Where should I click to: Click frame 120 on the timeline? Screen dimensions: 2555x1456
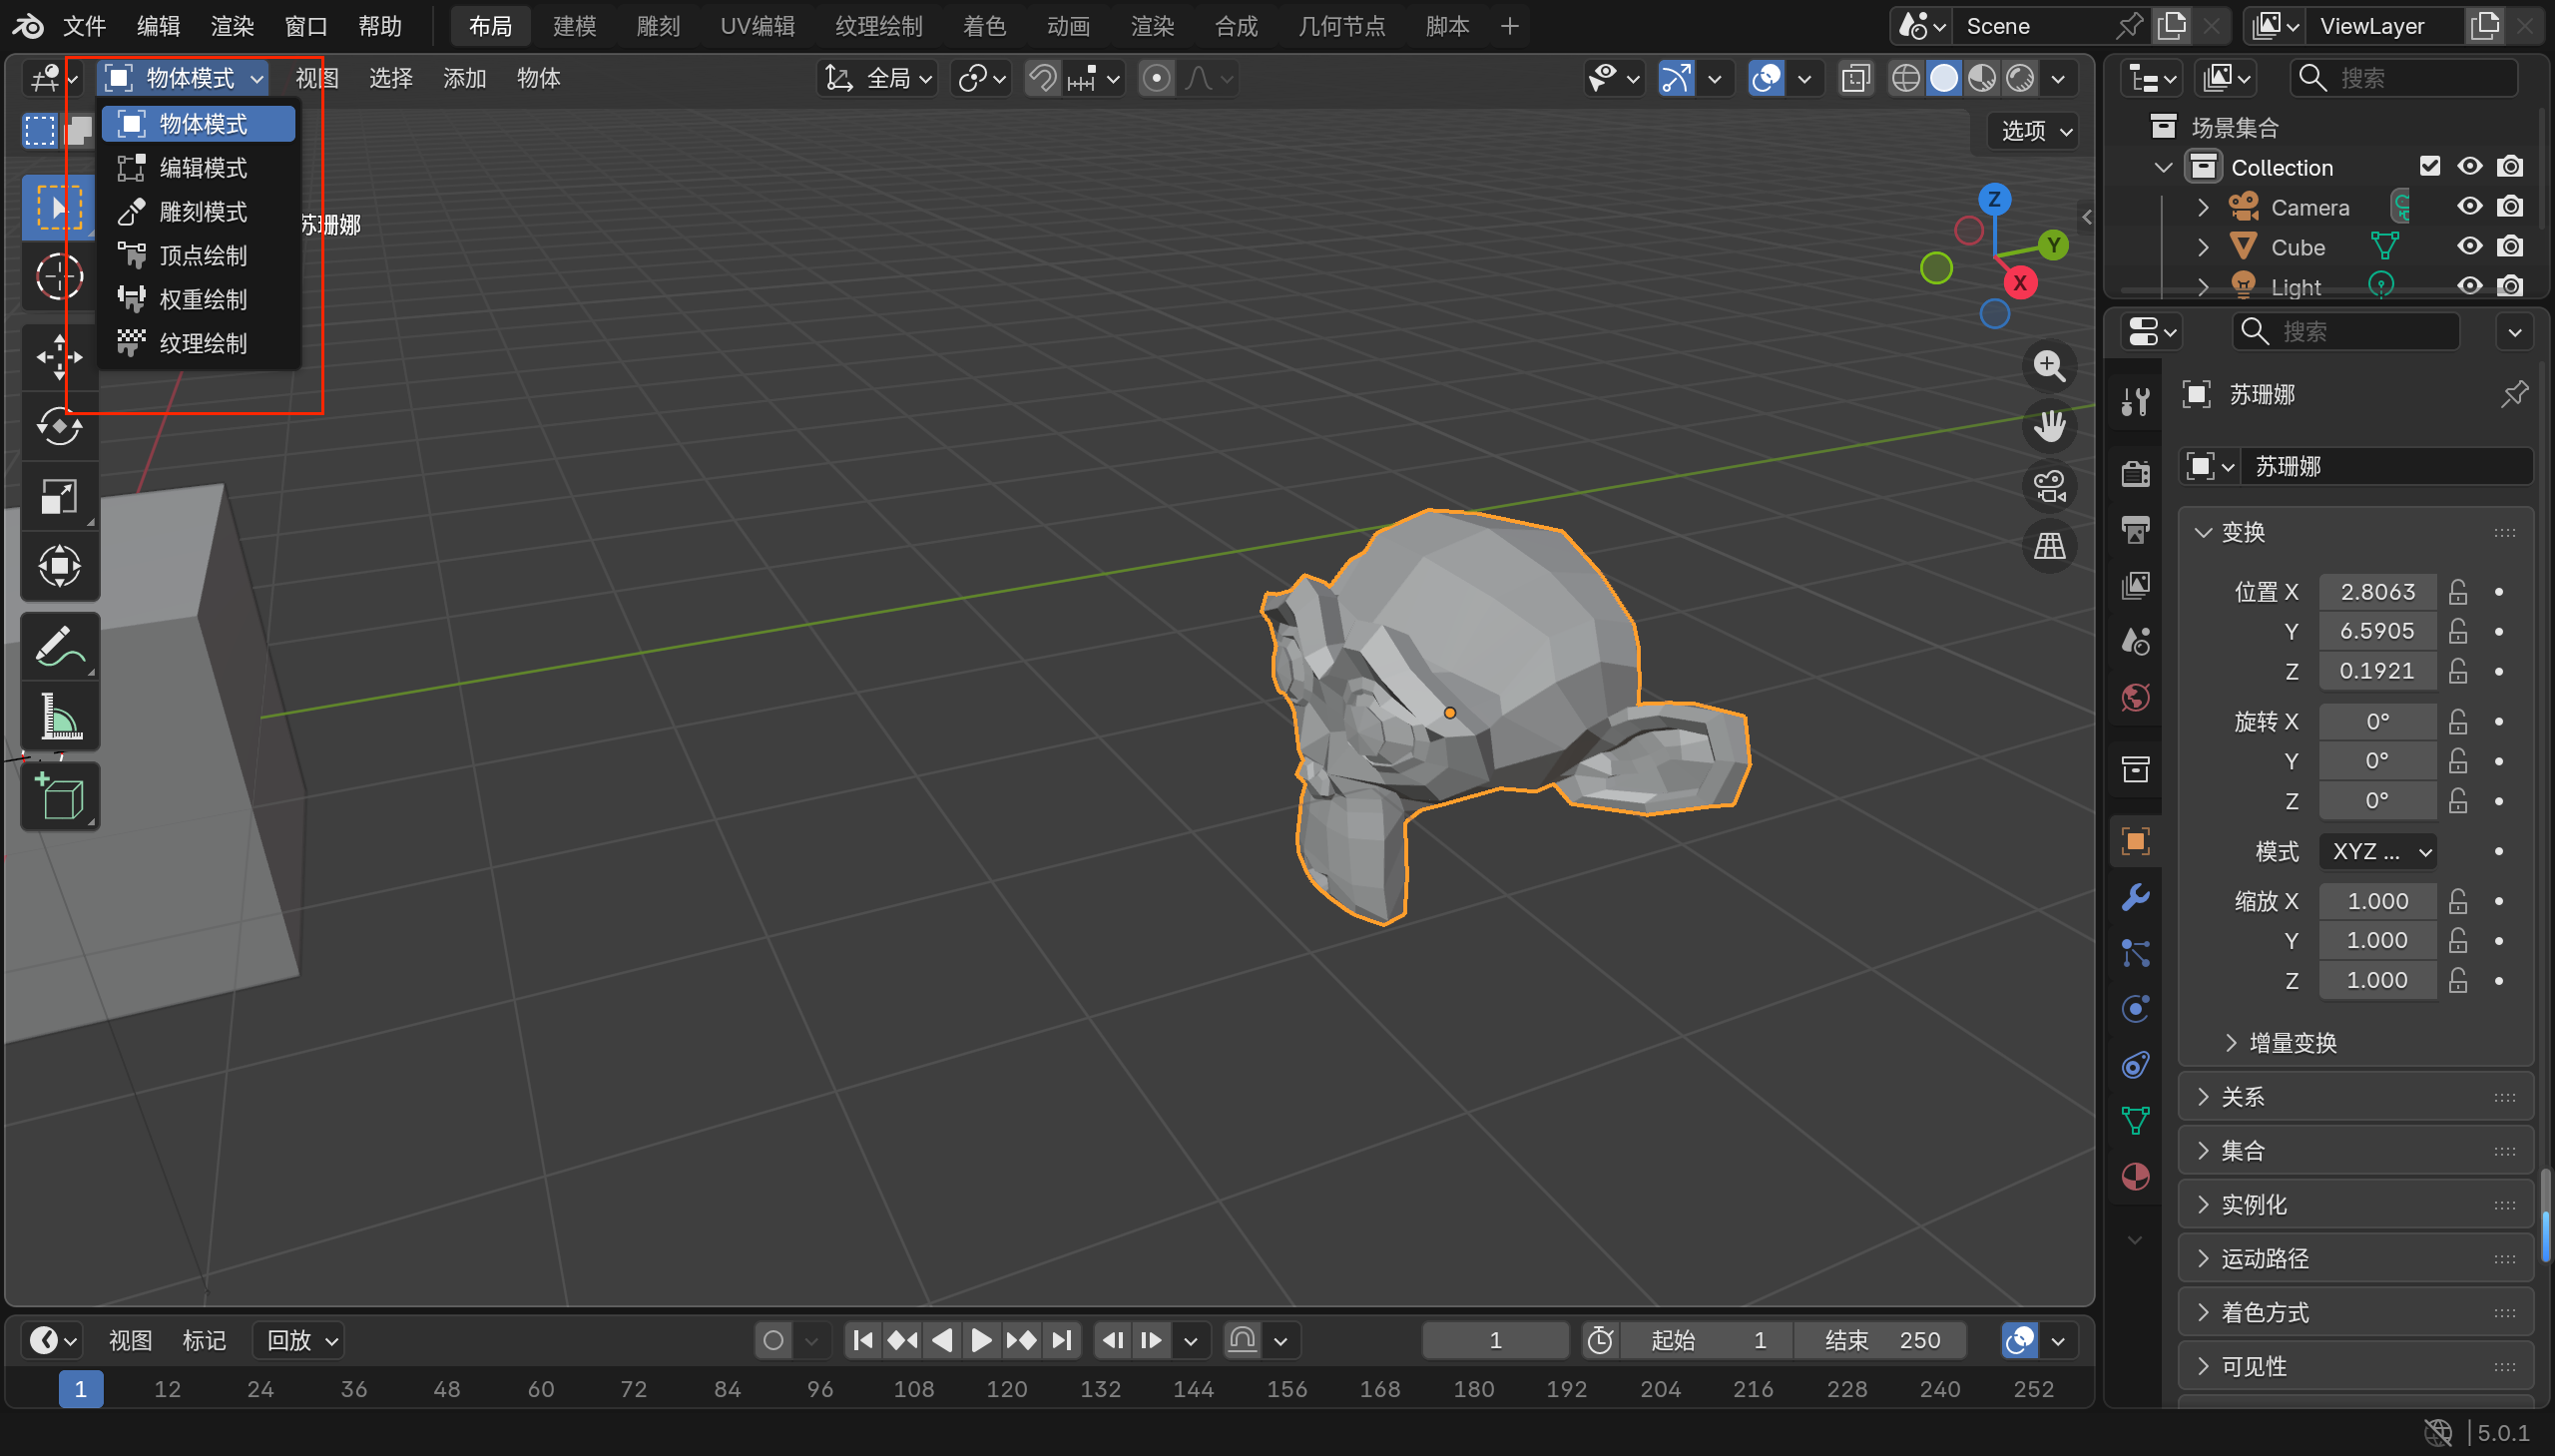1006,1389
